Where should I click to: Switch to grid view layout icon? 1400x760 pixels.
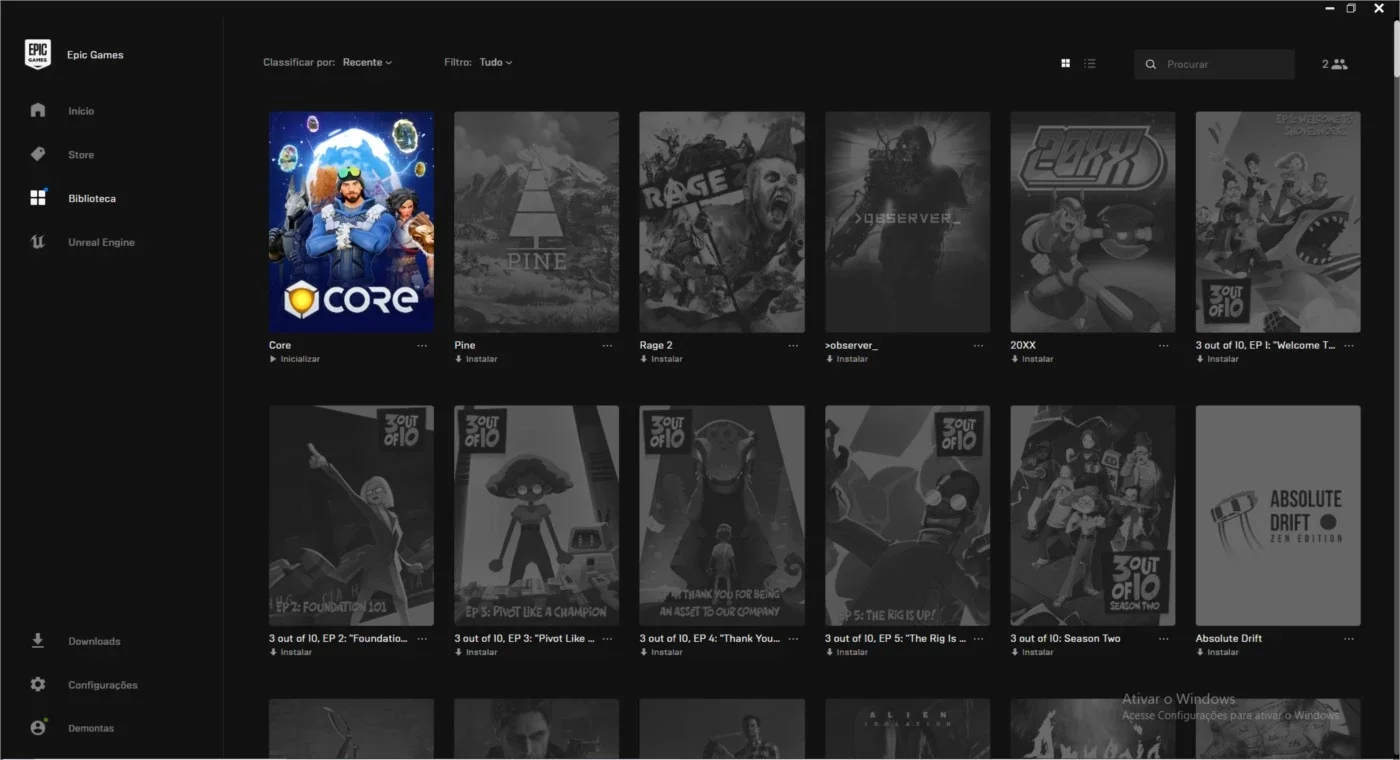click(x=1065, y=63)
